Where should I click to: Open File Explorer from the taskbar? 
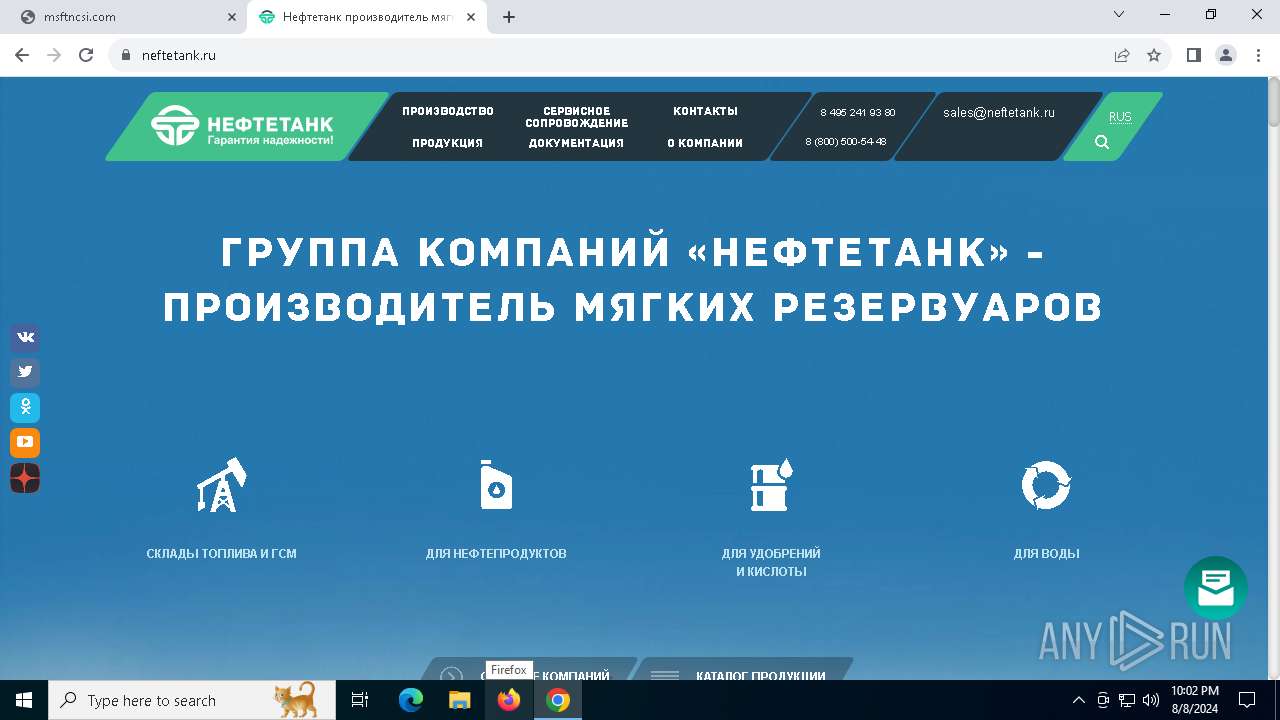click(460, 700)
